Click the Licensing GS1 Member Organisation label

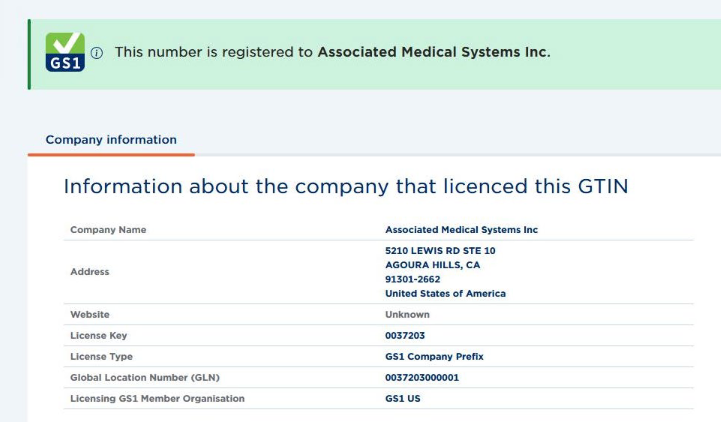click(157, 399)
